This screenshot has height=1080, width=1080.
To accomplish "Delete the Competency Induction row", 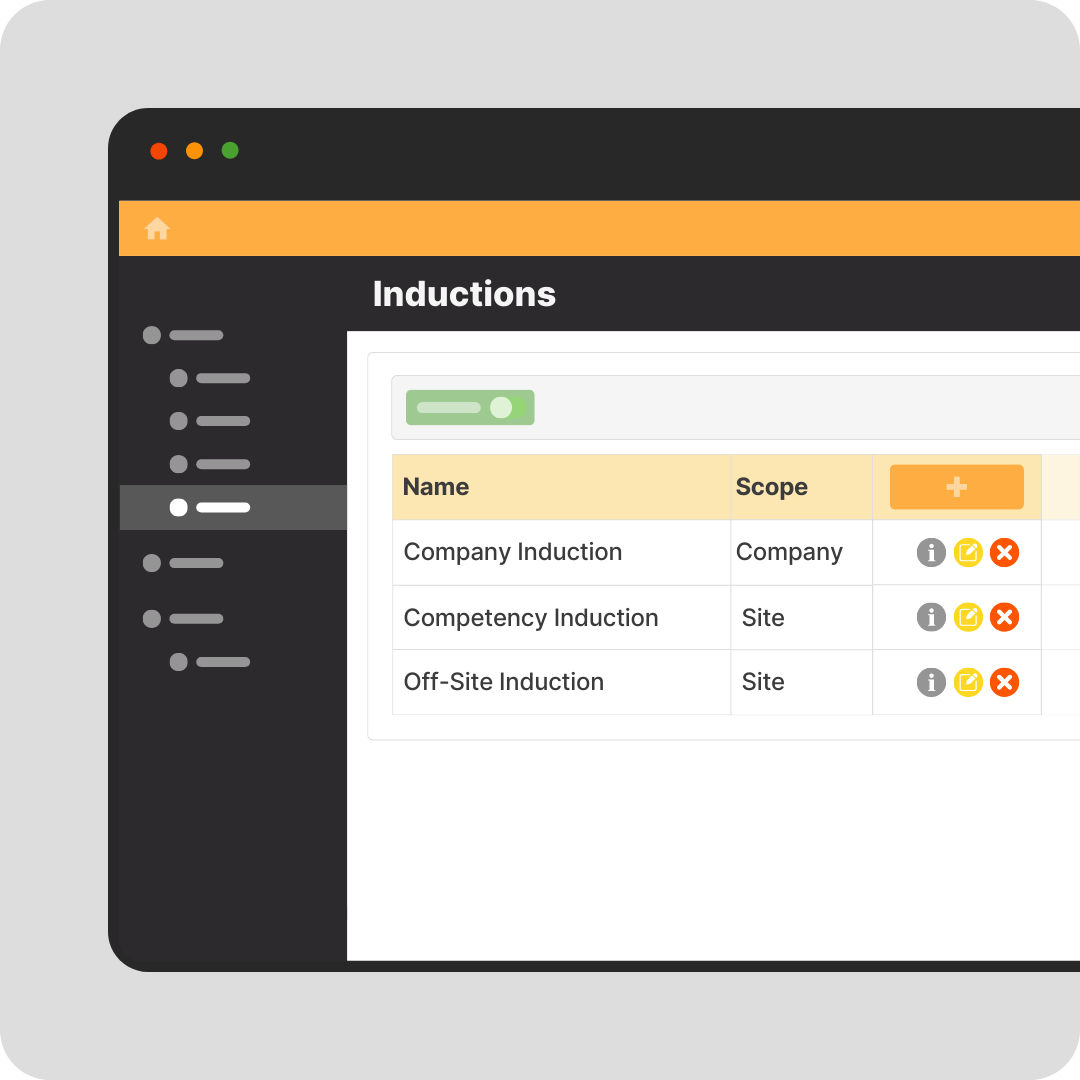I will coord(1004,617).
